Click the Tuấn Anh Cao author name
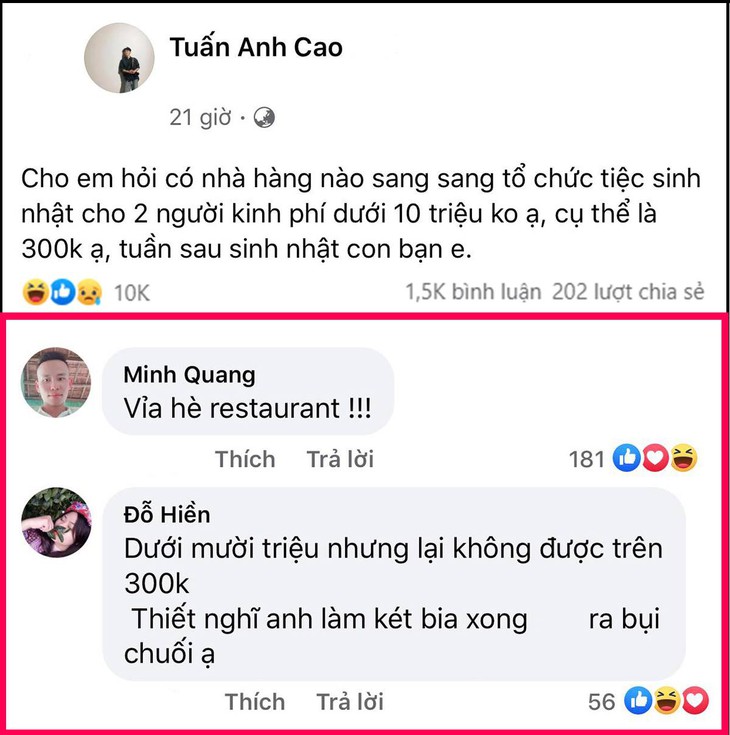The height and width of the screenshot is (735, 730). click(256, 47)
